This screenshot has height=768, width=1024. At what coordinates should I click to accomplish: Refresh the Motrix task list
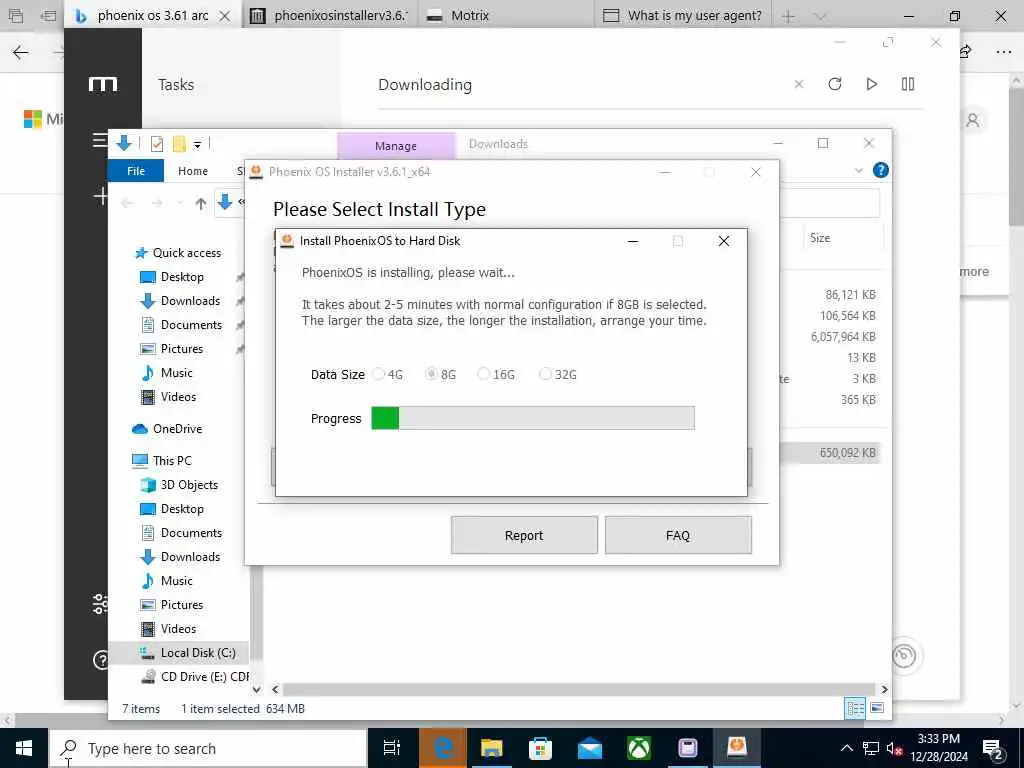point(835,84)
